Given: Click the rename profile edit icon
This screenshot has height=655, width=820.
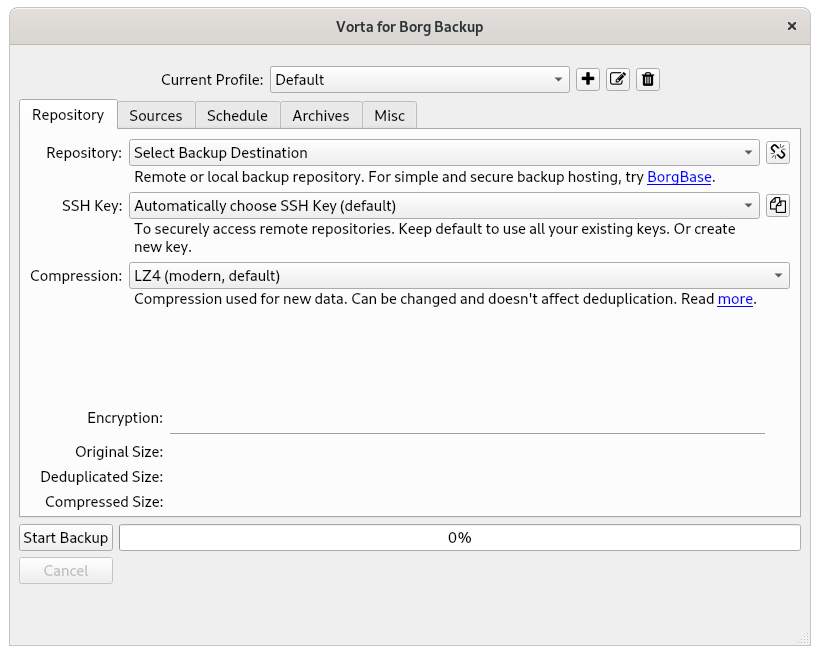Looking at the screenshot, I should coord(618,80).
